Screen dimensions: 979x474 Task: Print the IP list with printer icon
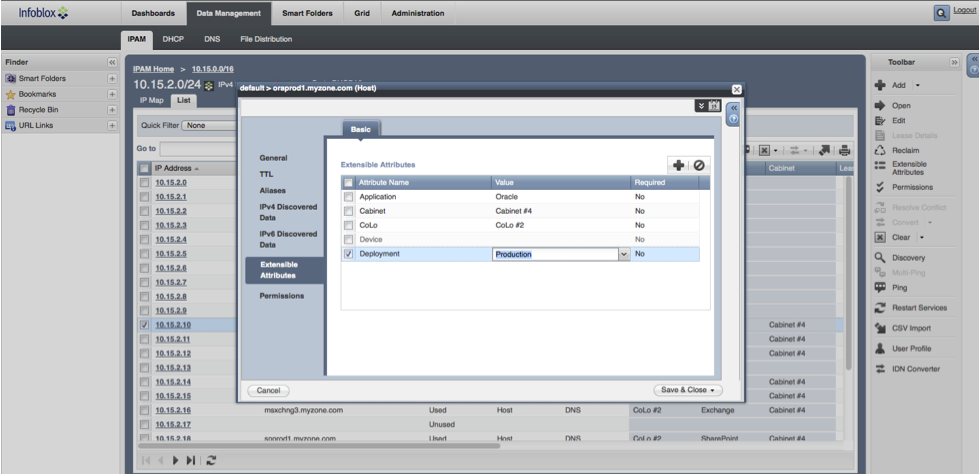click(x=844, y=150)
